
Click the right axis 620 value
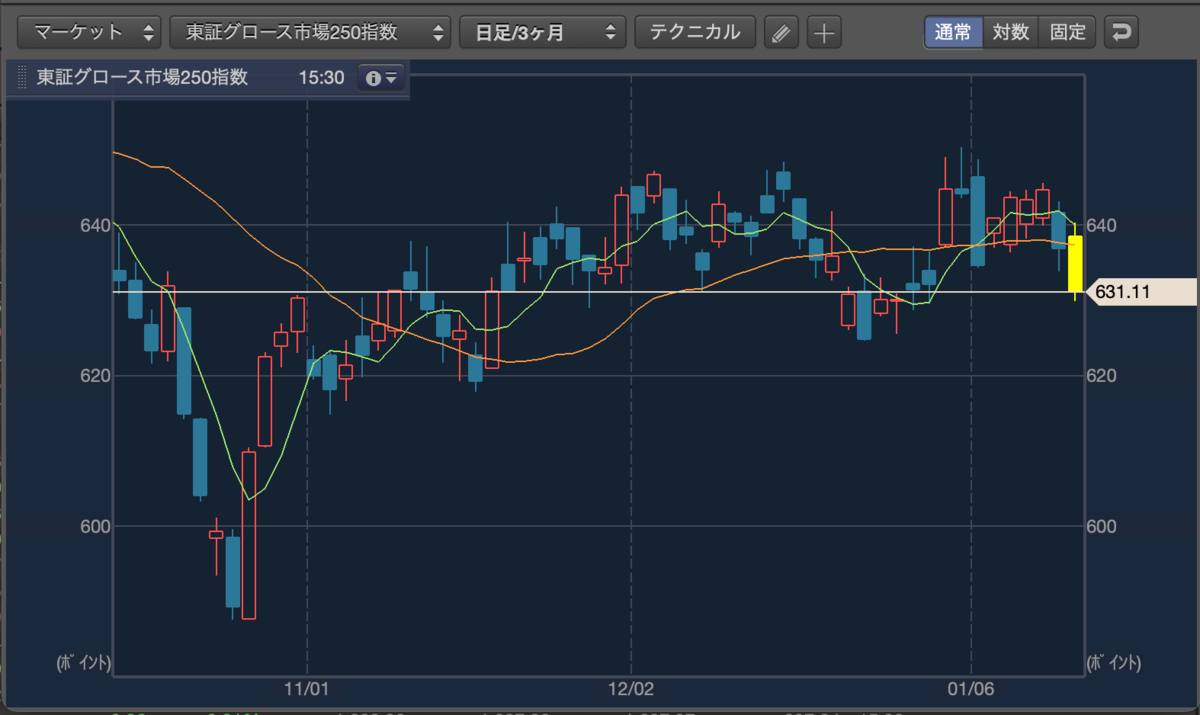(1103, 376)
